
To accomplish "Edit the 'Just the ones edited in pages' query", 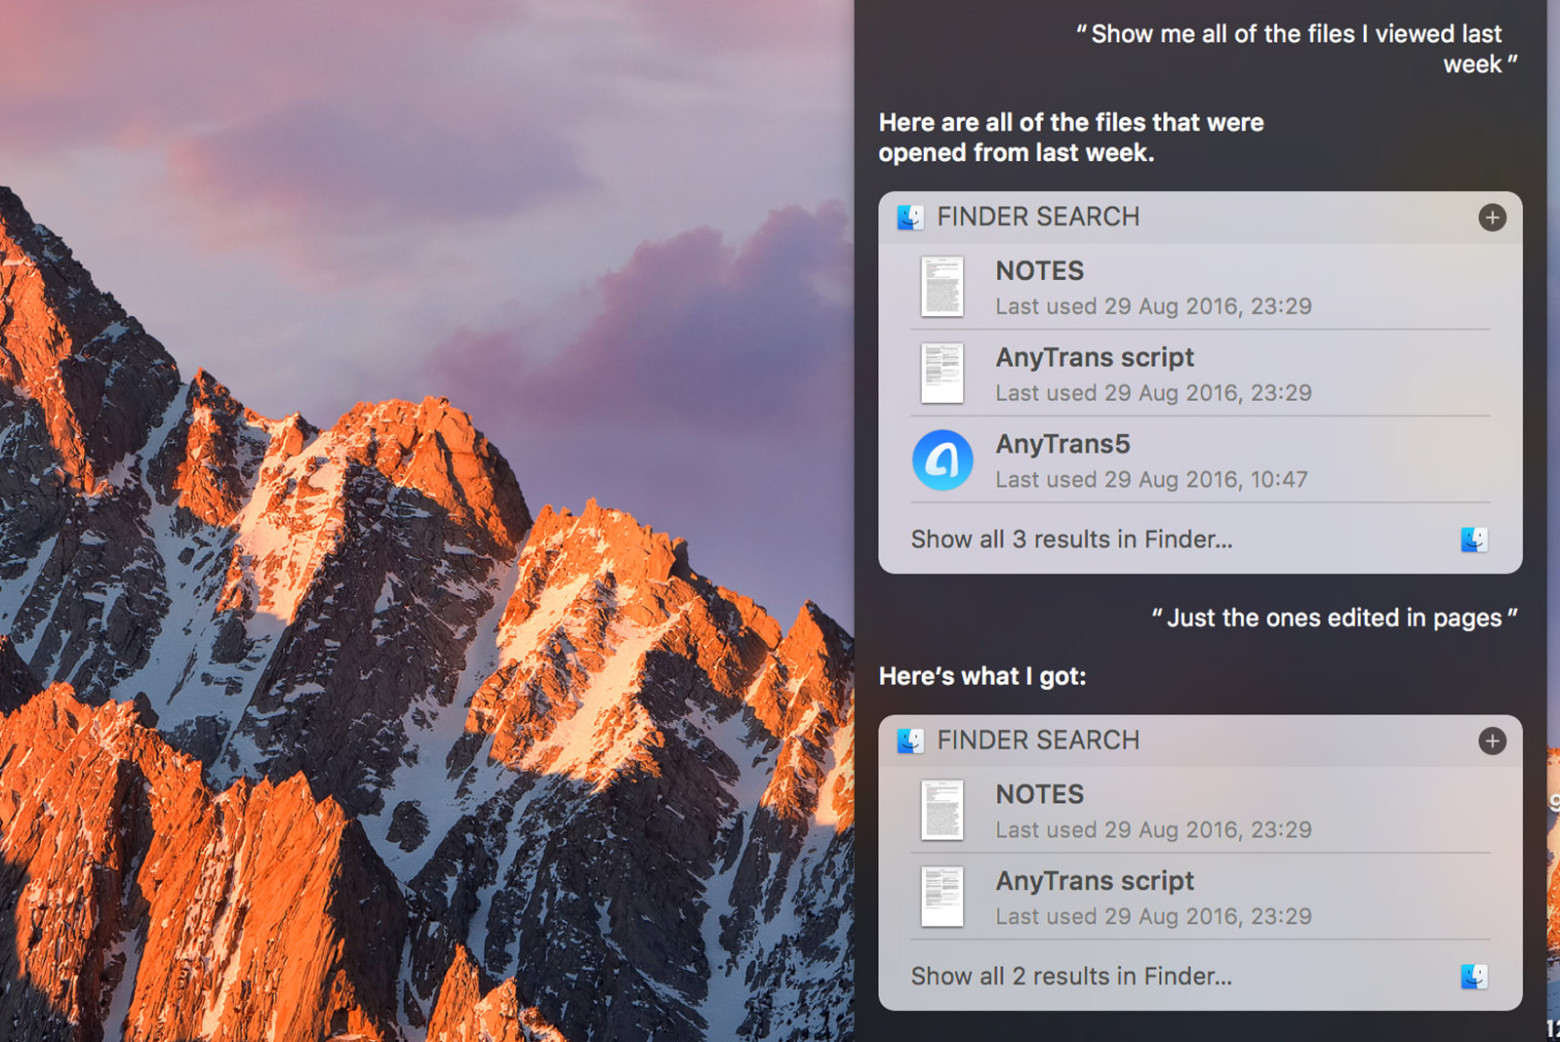I will 1334,618.
